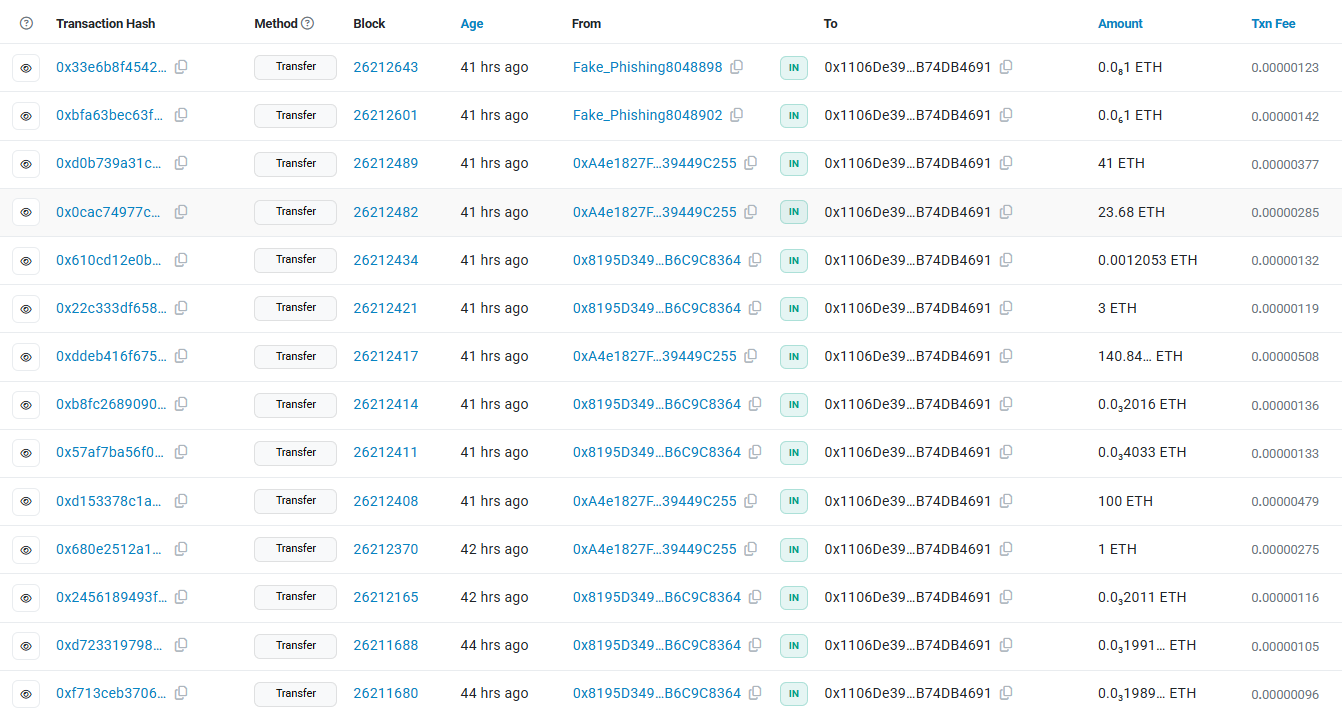The width and height of the screenshot is (1342, 711).
Task: Copy transaction hash 0xbfa63bec63f
Action: [181, 115]
